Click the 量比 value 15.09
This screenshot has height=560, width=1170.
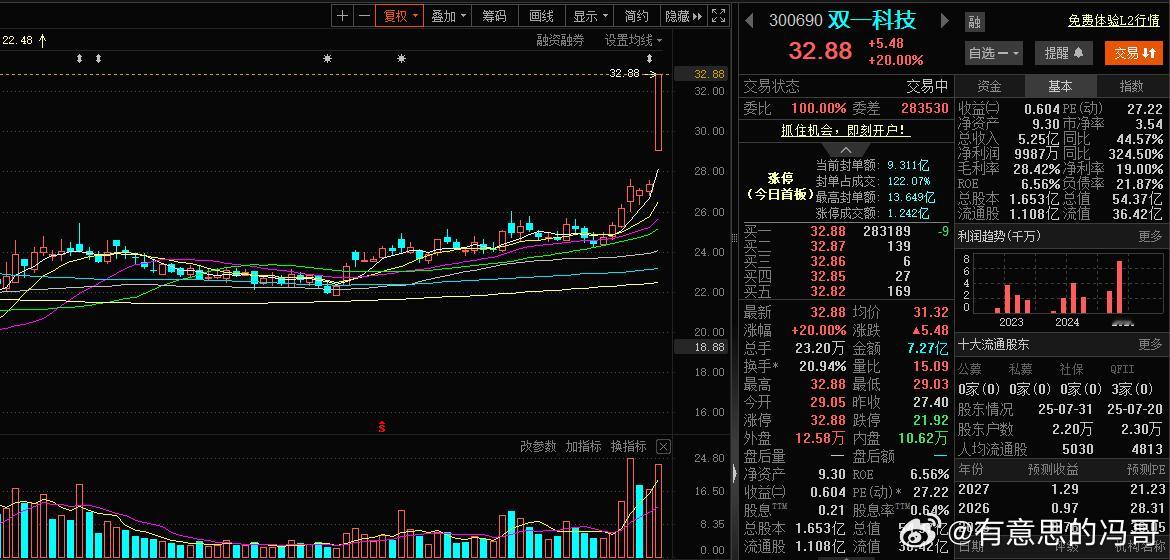[x=931, y=367]
